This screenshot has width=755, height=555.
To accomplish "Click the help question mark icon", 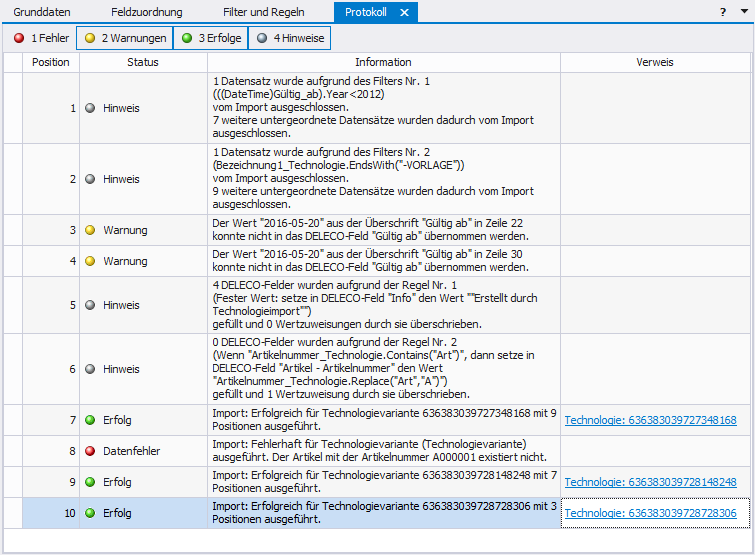I will point(723,12).
